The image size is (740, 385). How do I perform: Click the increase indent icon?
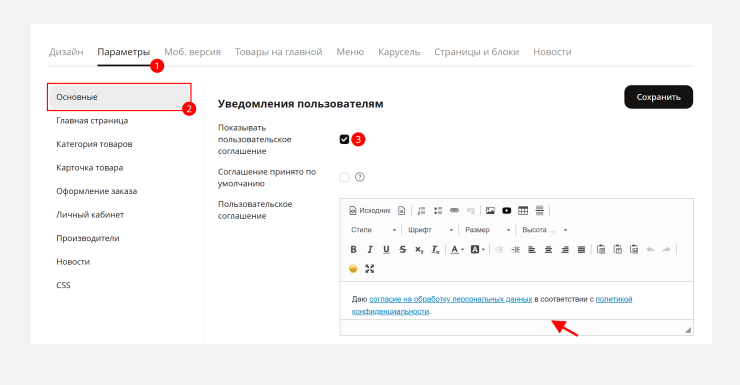(515, 250)
